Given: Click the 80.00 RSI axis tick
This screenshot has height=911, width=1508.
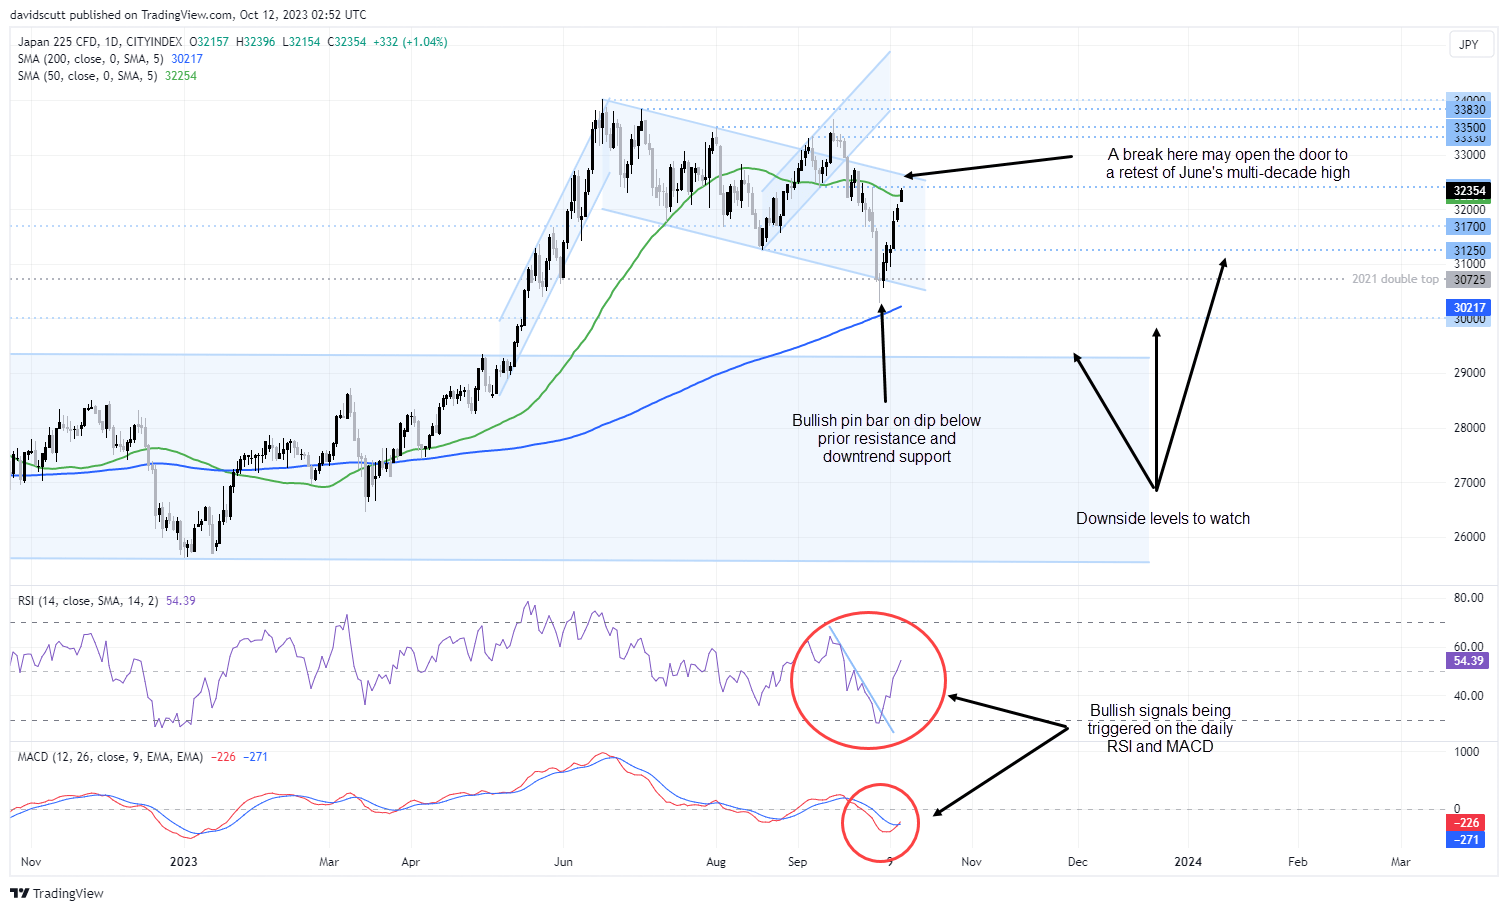Looking at the screenshot, I should point(1469,598).
